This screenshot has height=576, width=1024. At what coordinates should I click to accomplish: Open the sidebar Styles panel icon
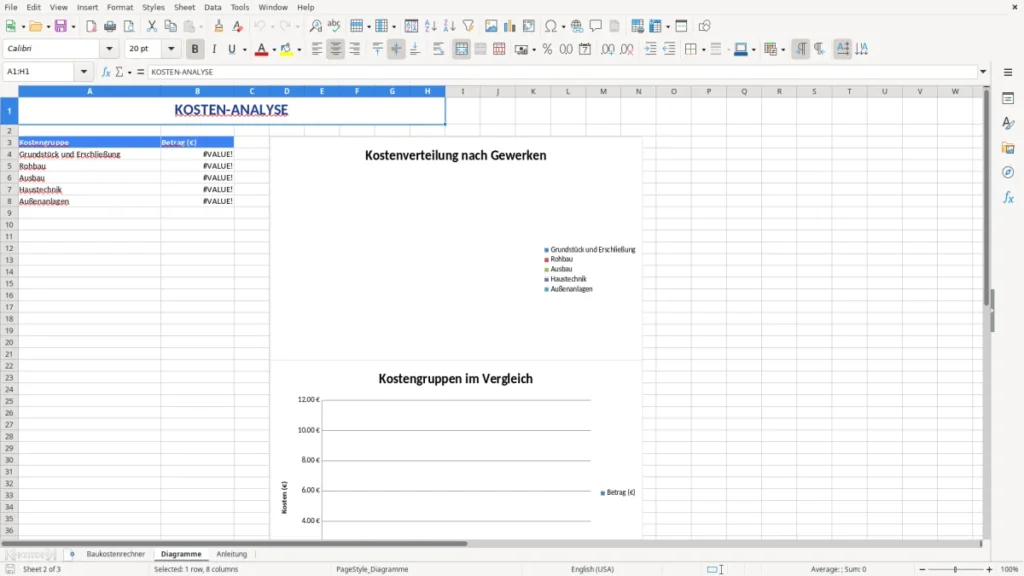click(x=1008, y=123)
